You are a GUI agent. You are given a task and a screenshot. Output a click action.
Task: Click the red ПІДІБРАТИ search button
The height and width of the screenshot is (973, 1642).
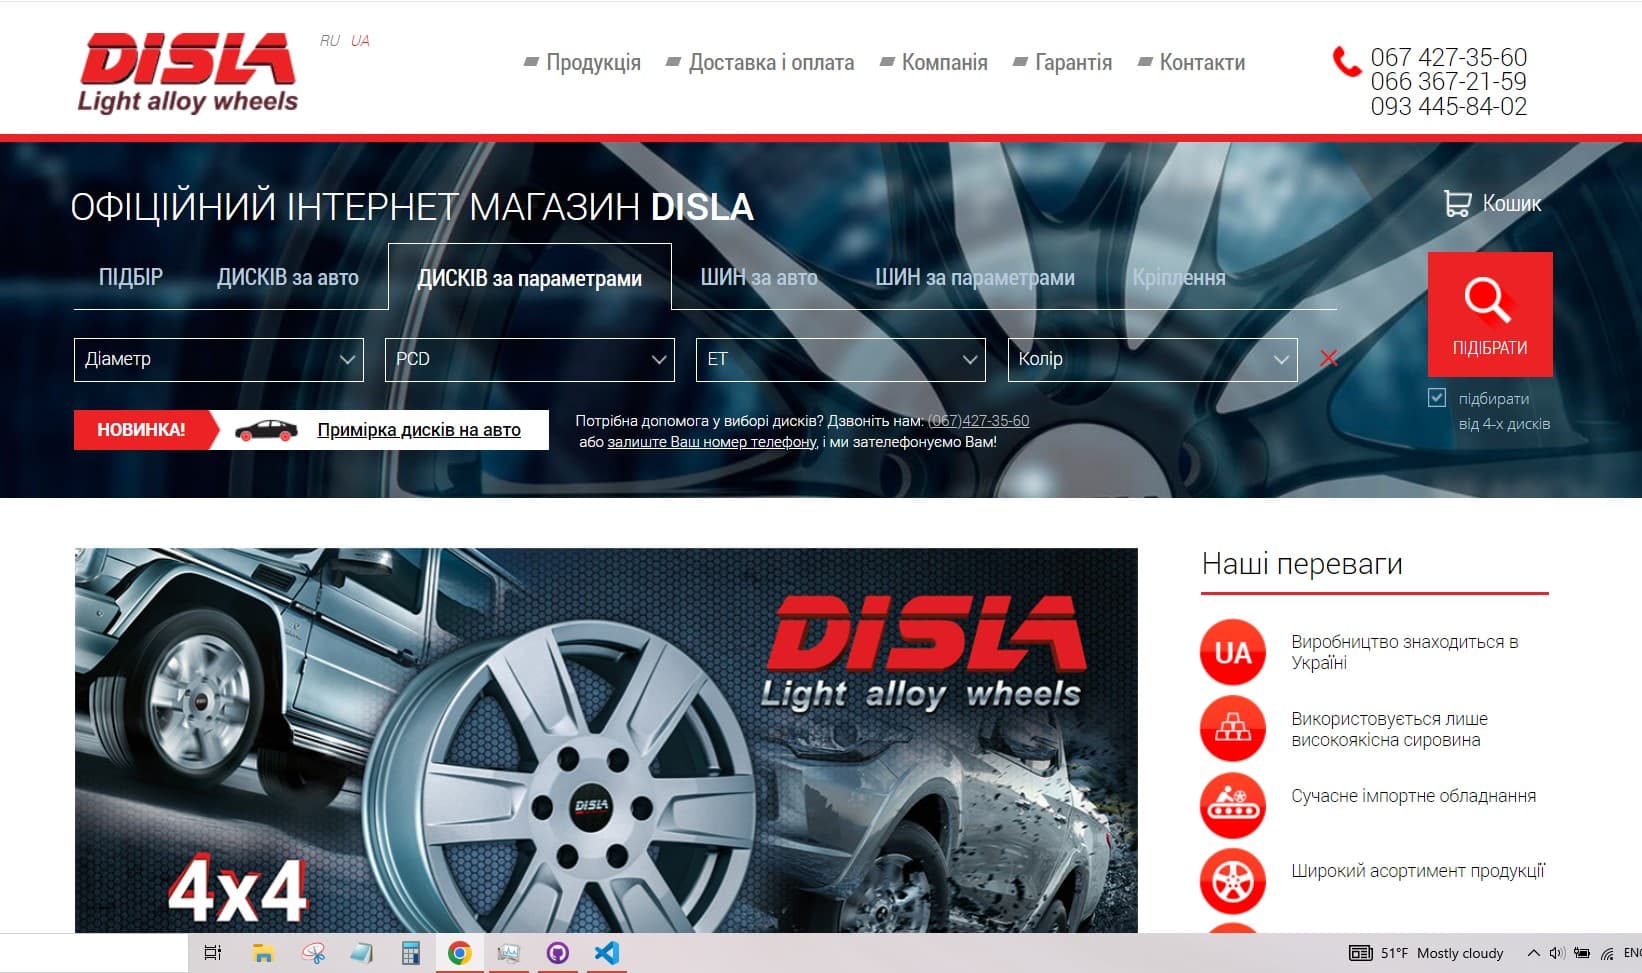click(1489, 314)
